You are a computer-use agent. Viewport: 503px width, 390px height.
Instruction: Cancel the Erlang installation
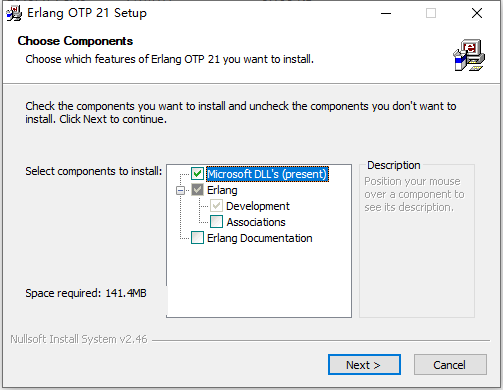pyautogui.click(x=450, y=365)
